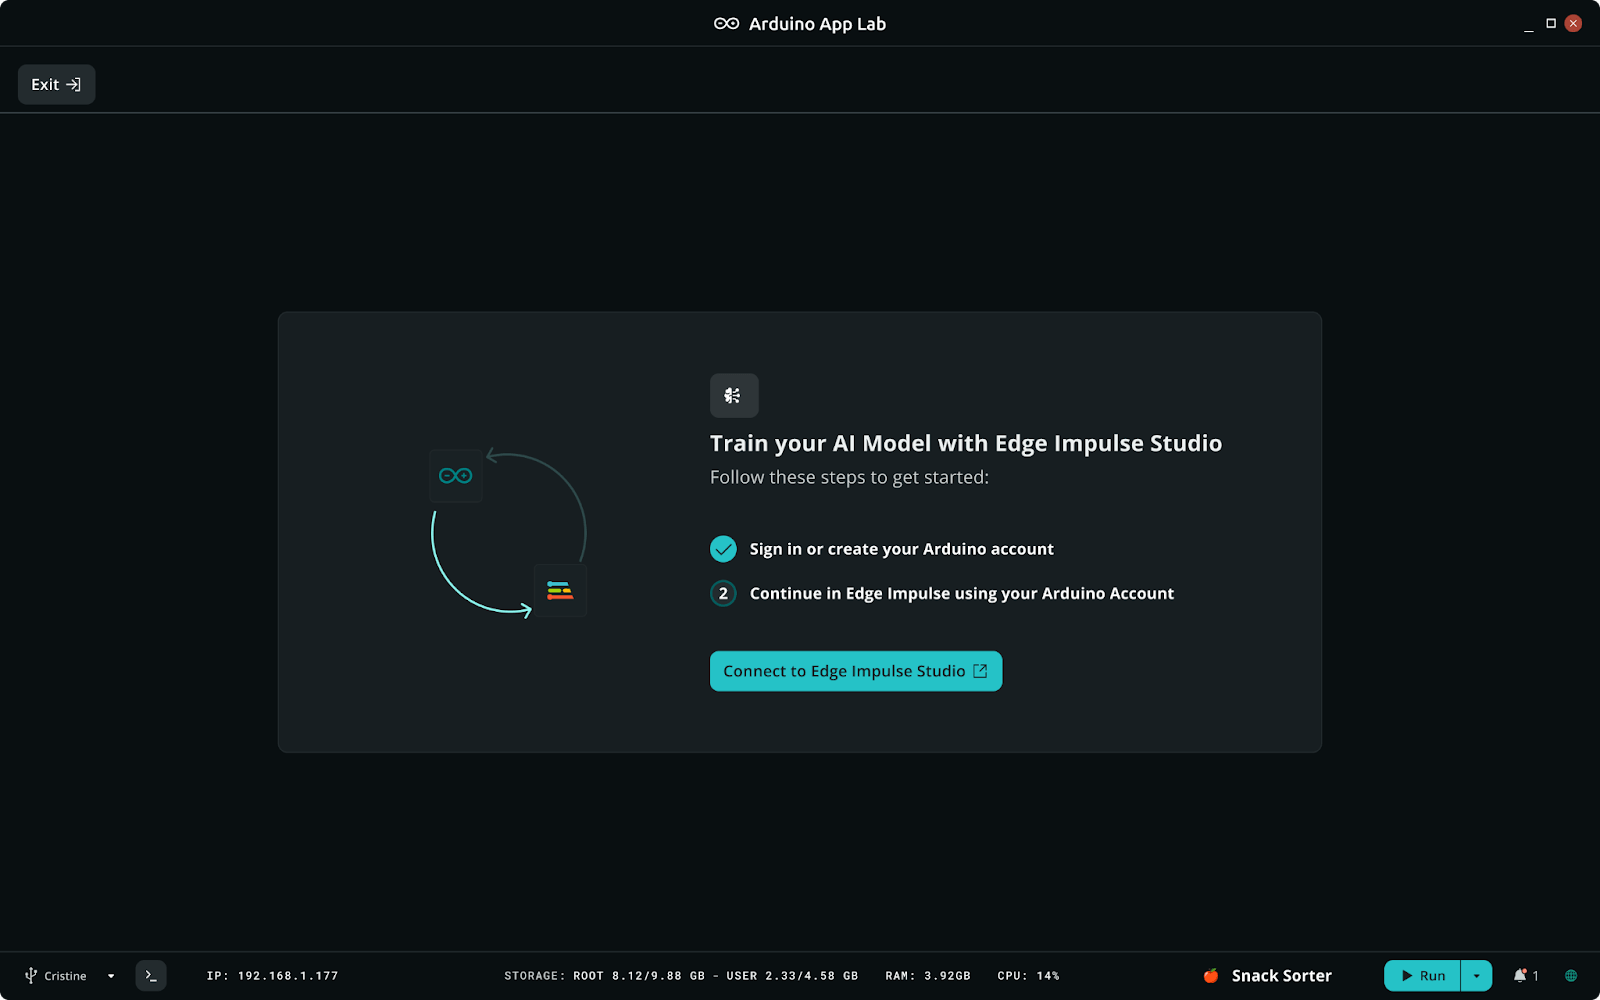Screen dimensions: 1600x1000
Task: Click the Arduino infinity logo in the title bar
Action: click(x=727, y=23)
